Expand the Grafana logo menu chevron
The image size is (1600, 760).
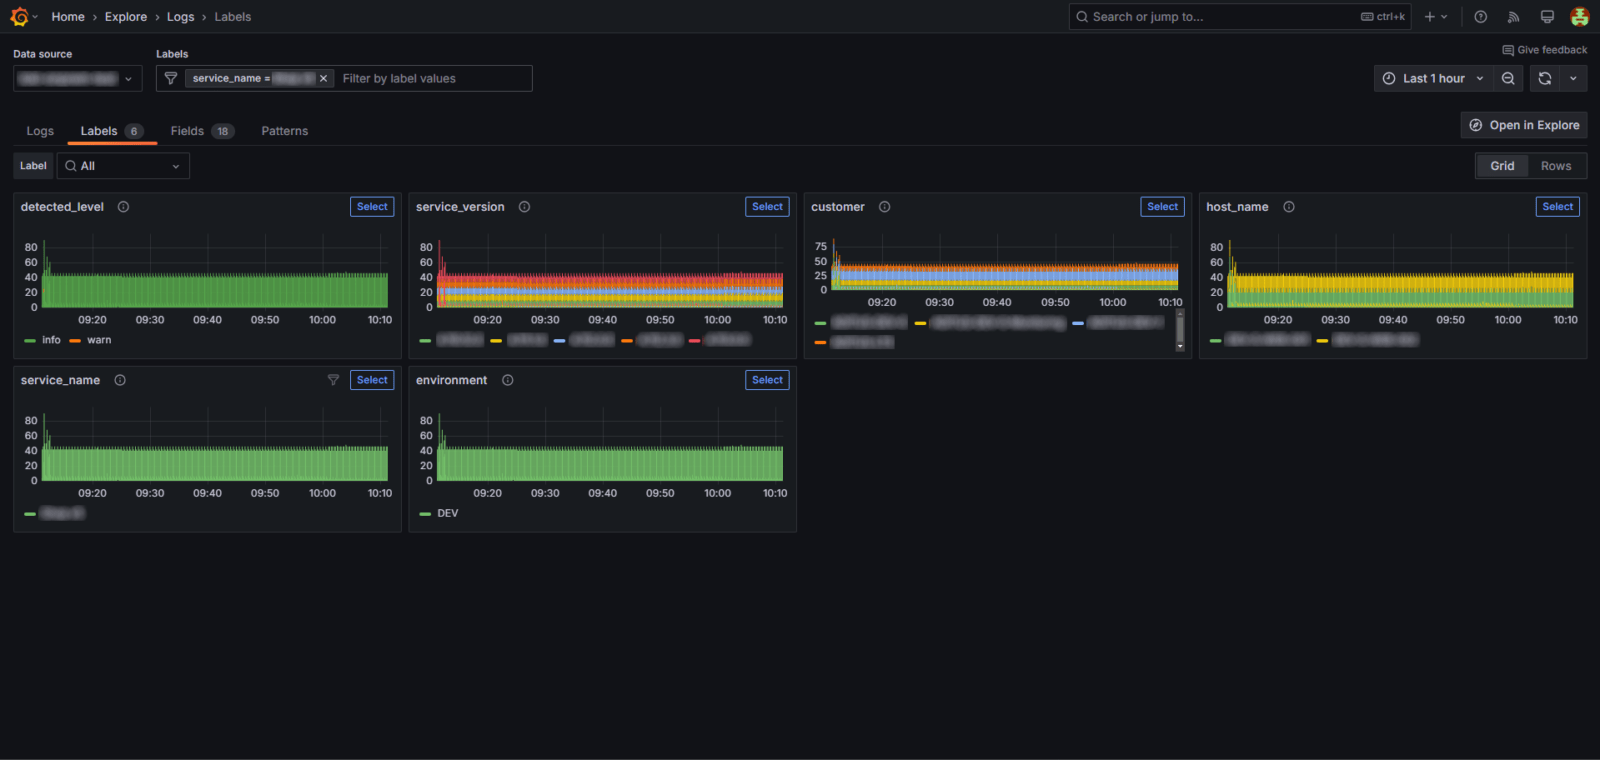pos(35,17)
